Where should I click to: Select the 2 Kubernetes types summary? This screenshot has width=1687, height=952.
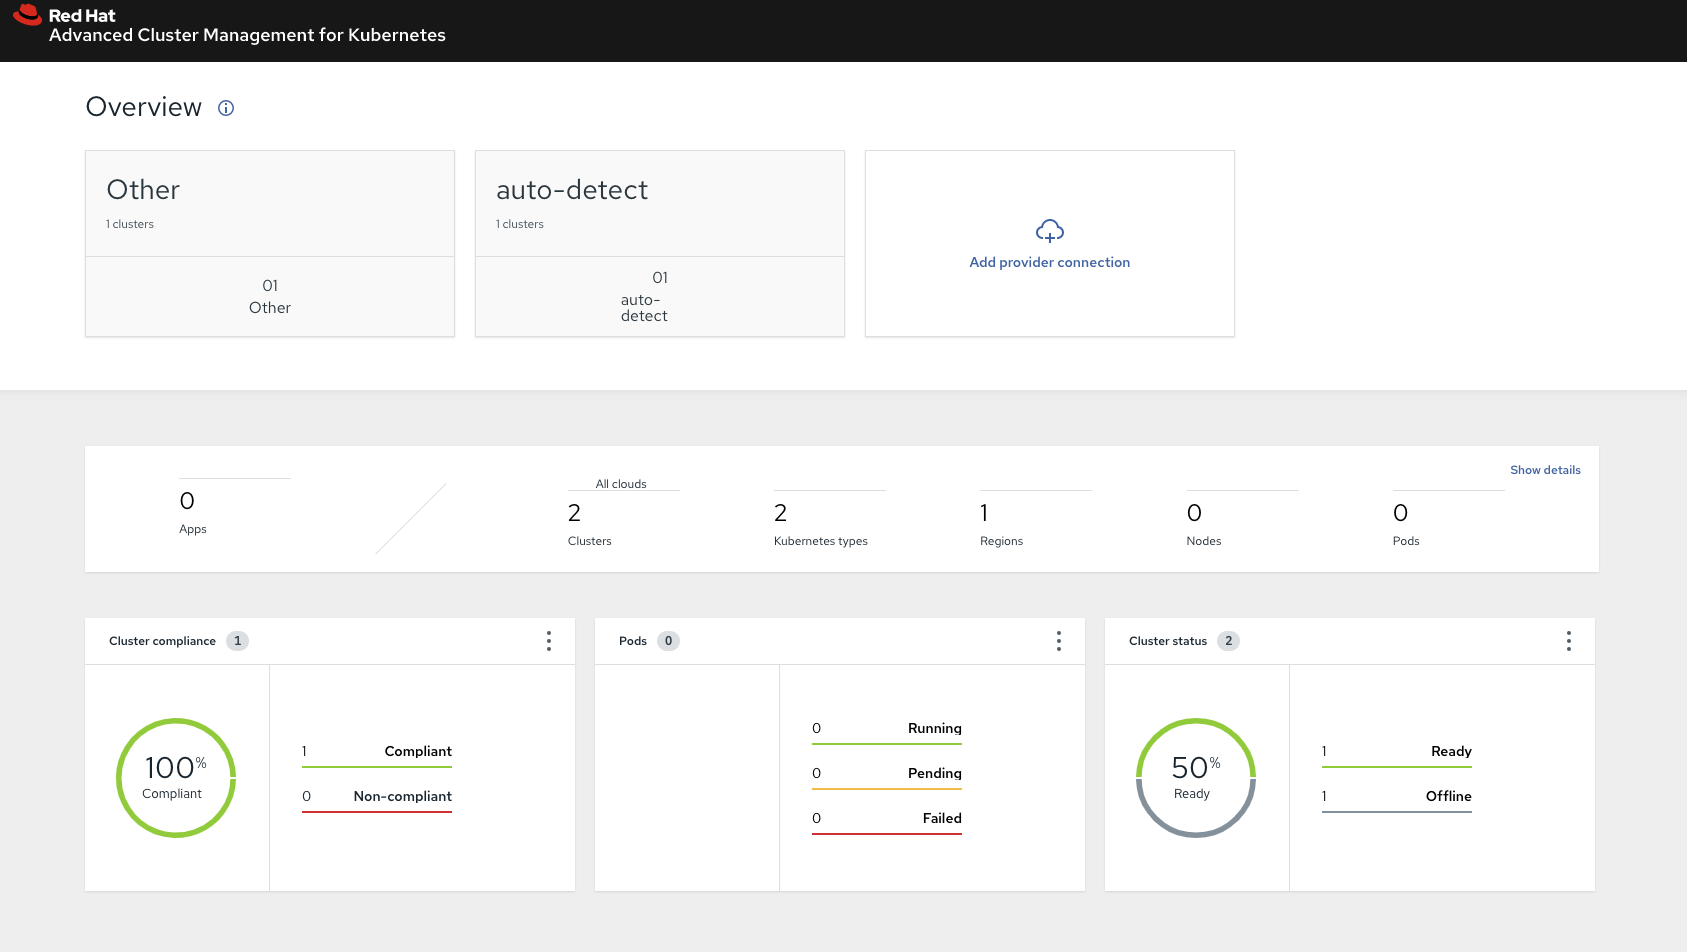829,519
